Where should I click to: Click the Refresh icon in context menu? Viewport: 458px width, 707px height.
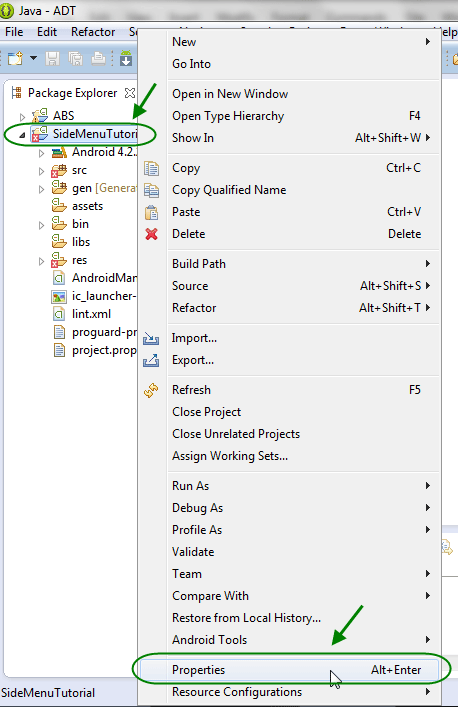pyautogui.click(x=151, y=390)
